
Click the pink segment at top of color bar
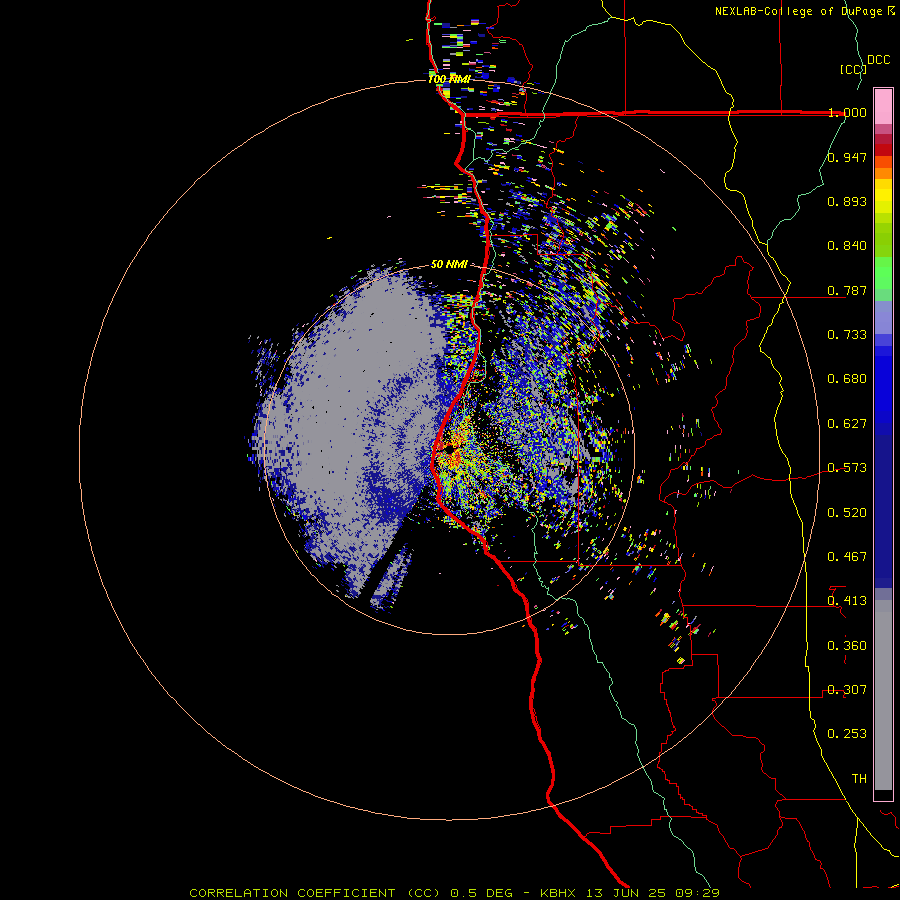[x=883, y=107]
